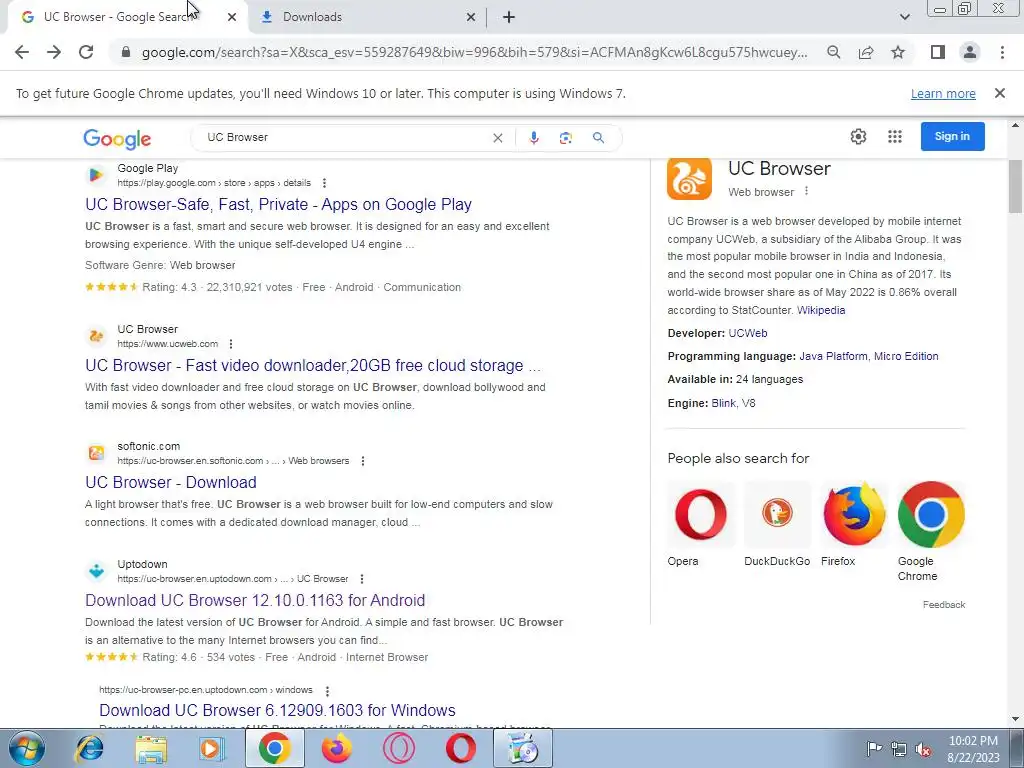The width and height of the screenshot is (1024, 768).
Task: Open the Chrome profile avatar
Action: [970, 52]
